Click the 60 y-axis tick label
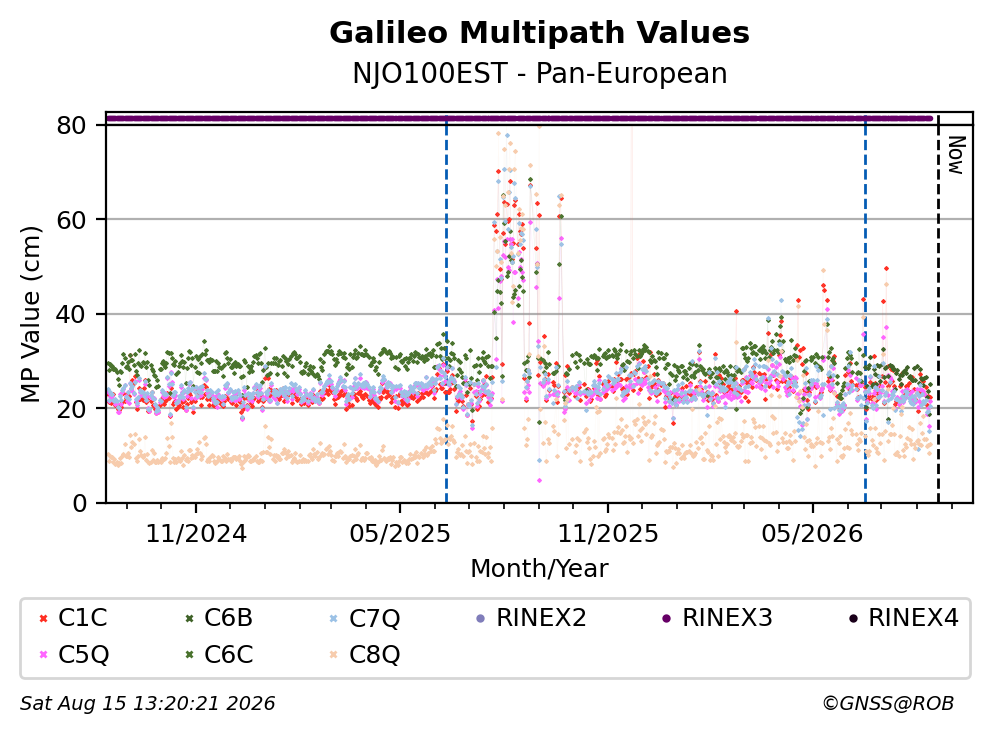 71,220
